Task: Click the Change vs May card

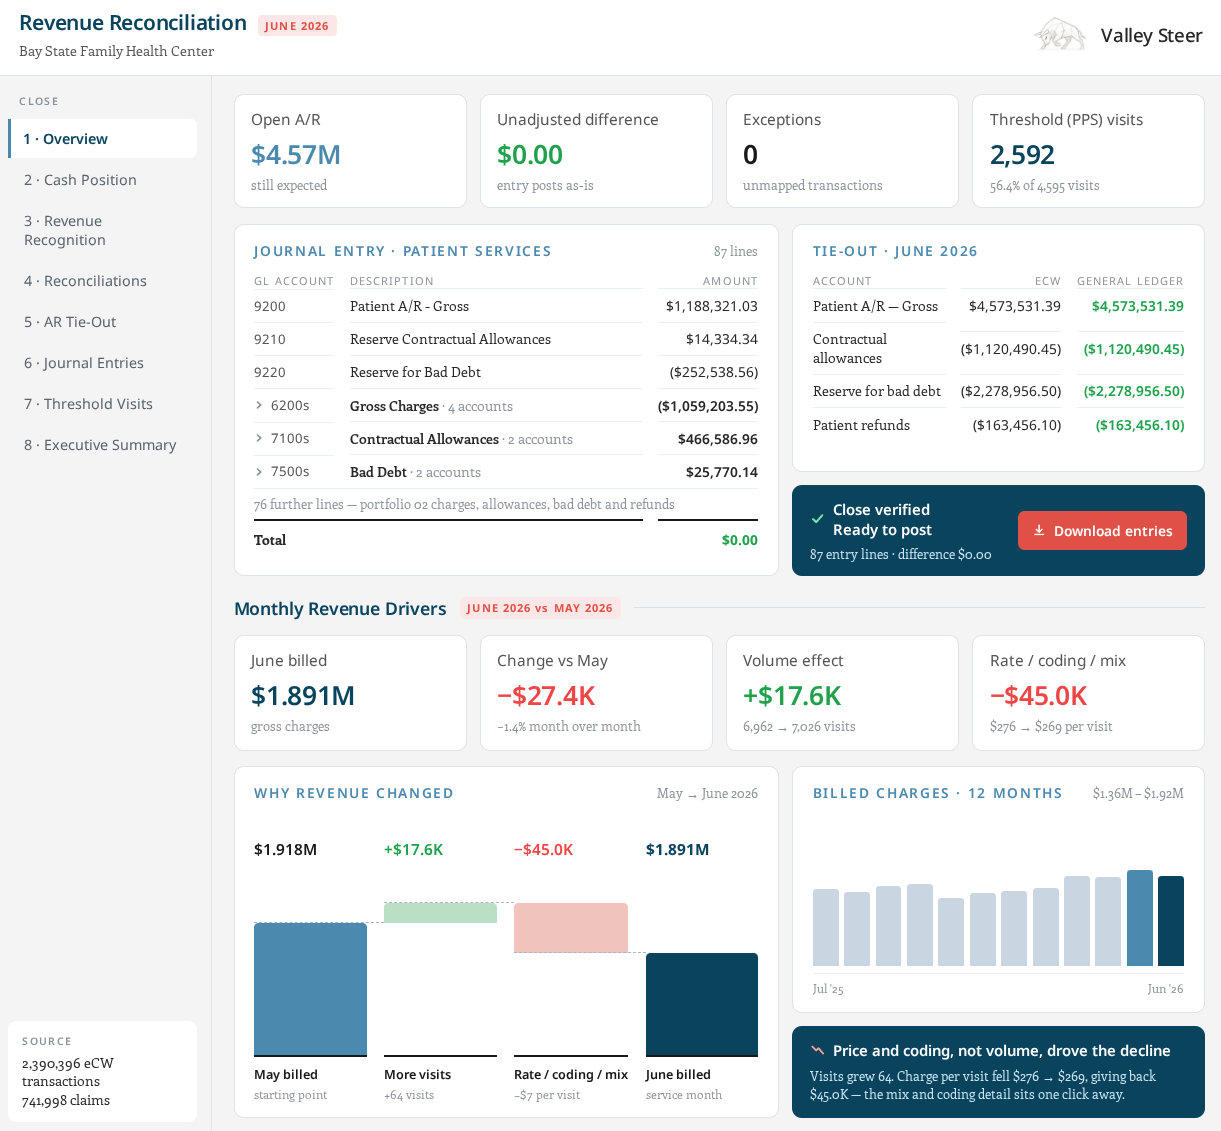Action: (x=596, y=693)
